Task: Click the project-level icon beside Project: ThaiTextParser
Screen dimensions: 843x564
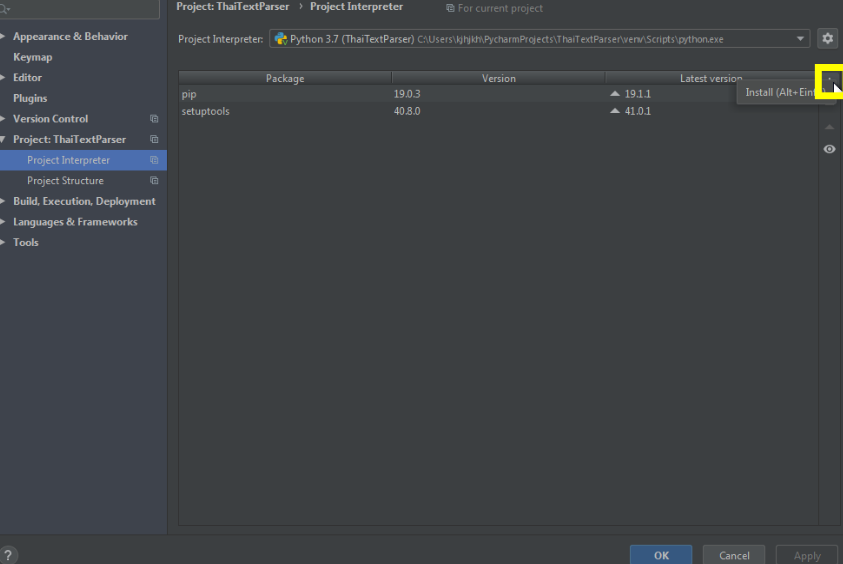Action: tap(154, 139)
